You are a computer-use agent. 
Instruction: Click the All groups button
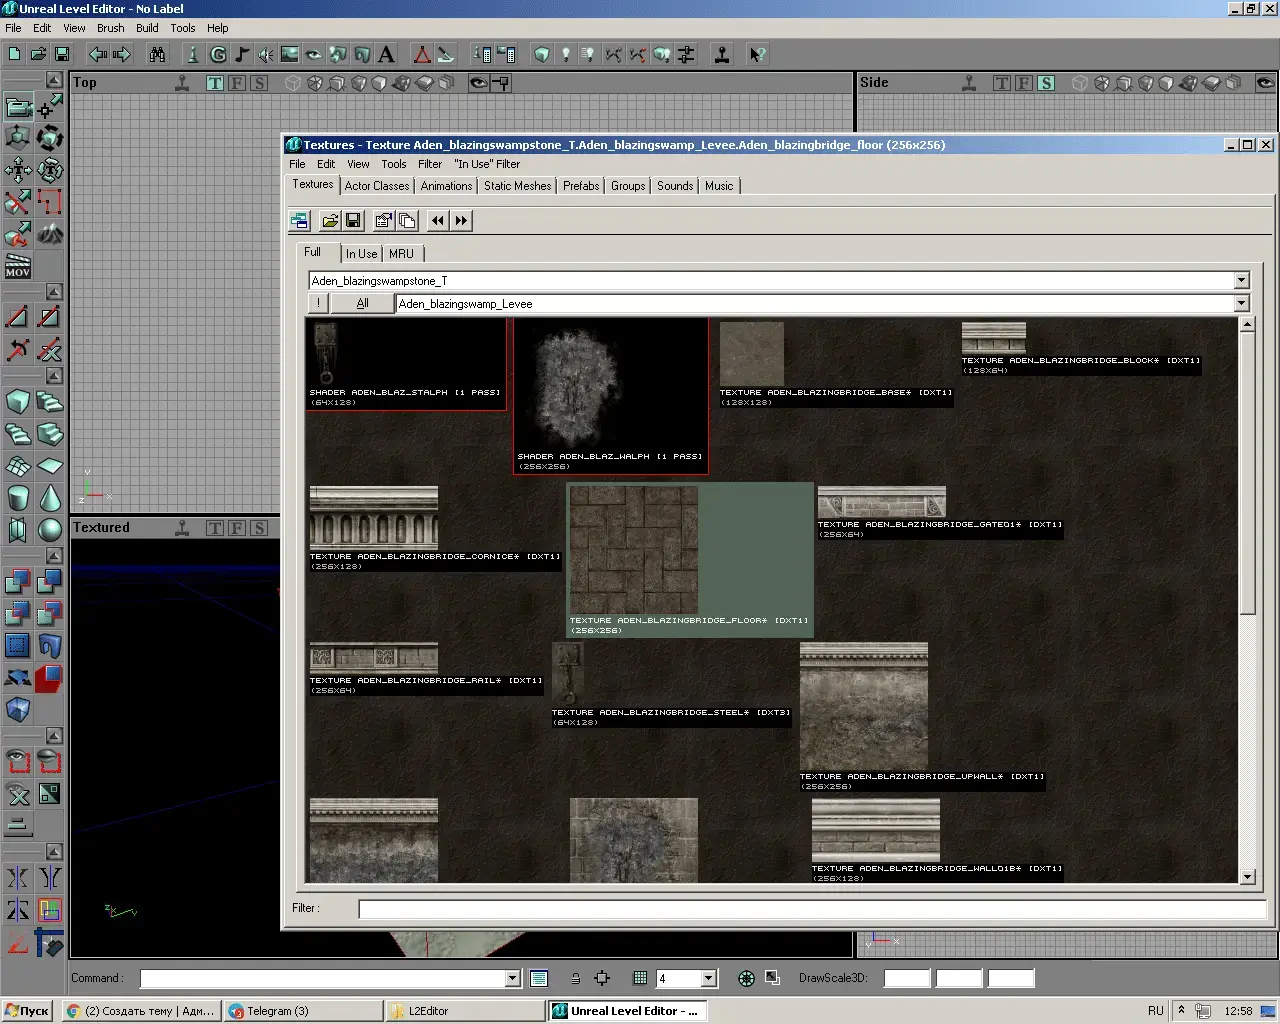point(362,303)
